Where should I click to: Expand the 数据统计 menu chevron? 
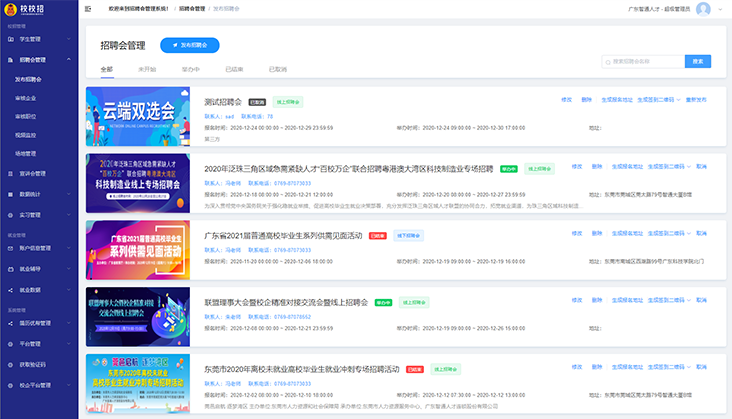coord(69,194)
